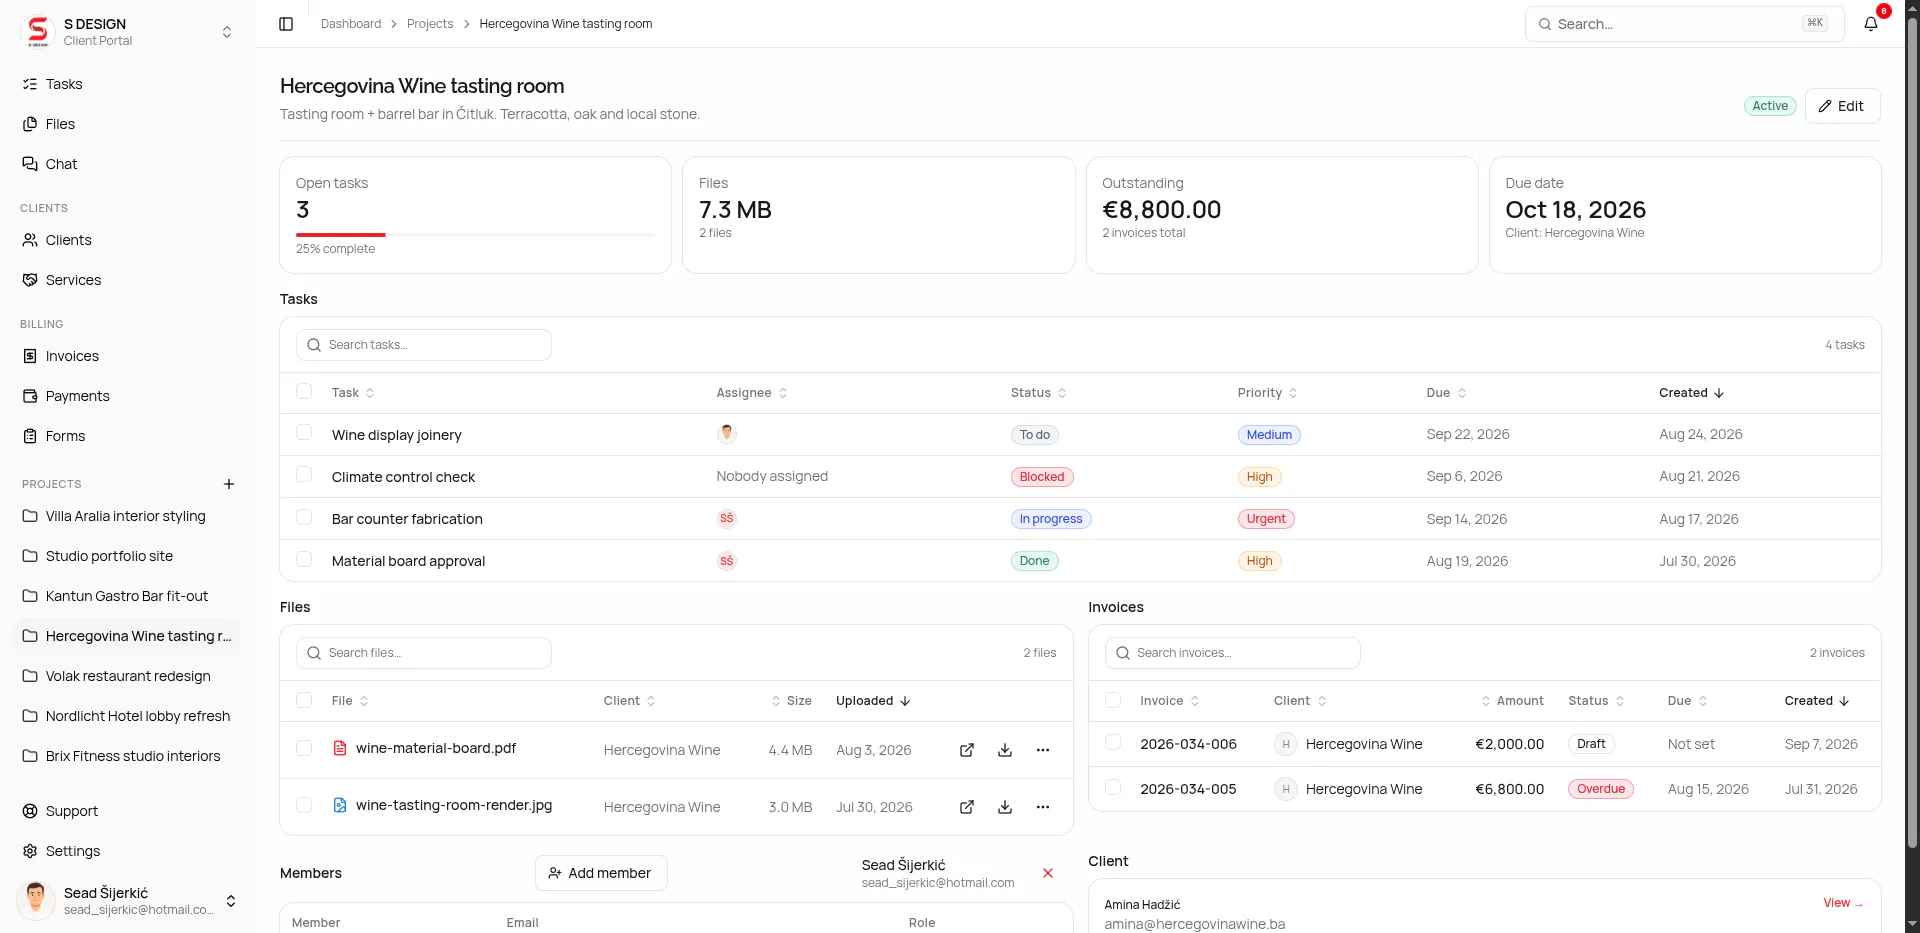Sort tasks by Task name column
The width and height of the screenshot is (1920, 933).
click(x=353, y=393)
